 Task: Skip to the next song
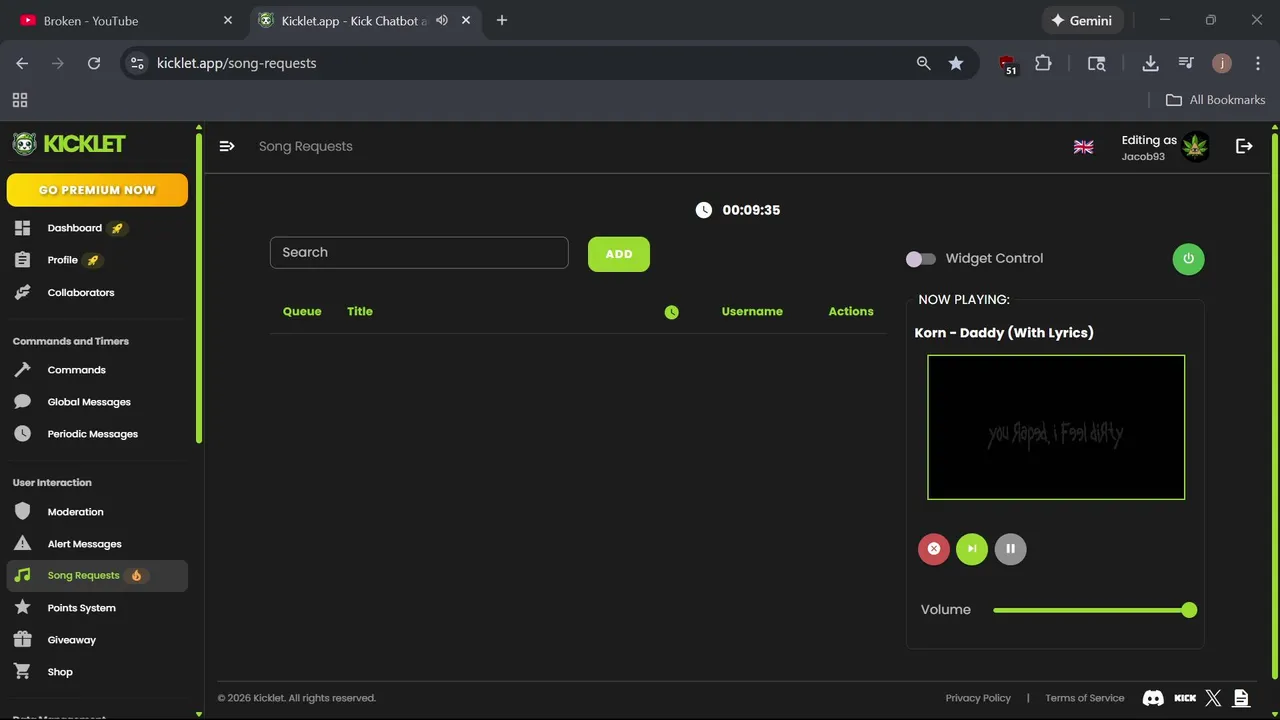point(972,549)
